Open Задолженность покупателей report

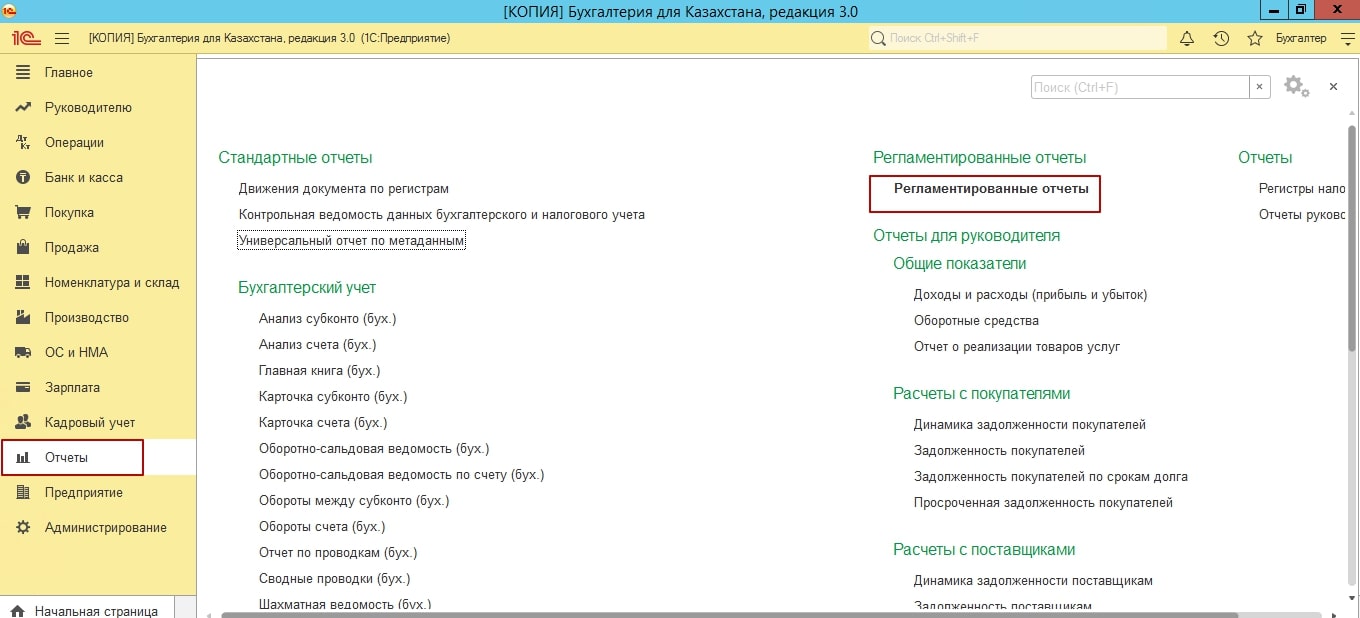pyautogui.click(x=998, y=451)
